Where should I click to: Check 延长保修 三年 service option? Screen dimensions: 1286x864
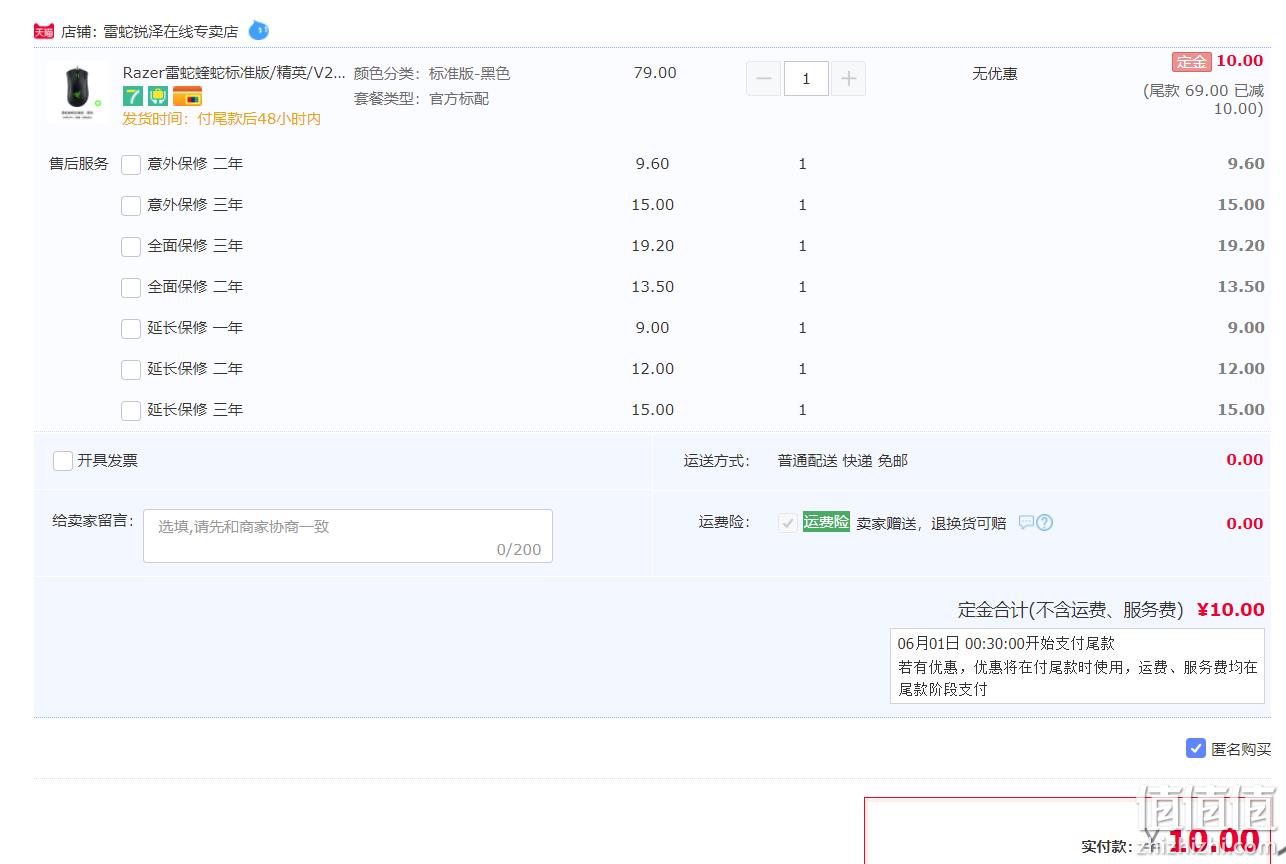pos(131,411)
